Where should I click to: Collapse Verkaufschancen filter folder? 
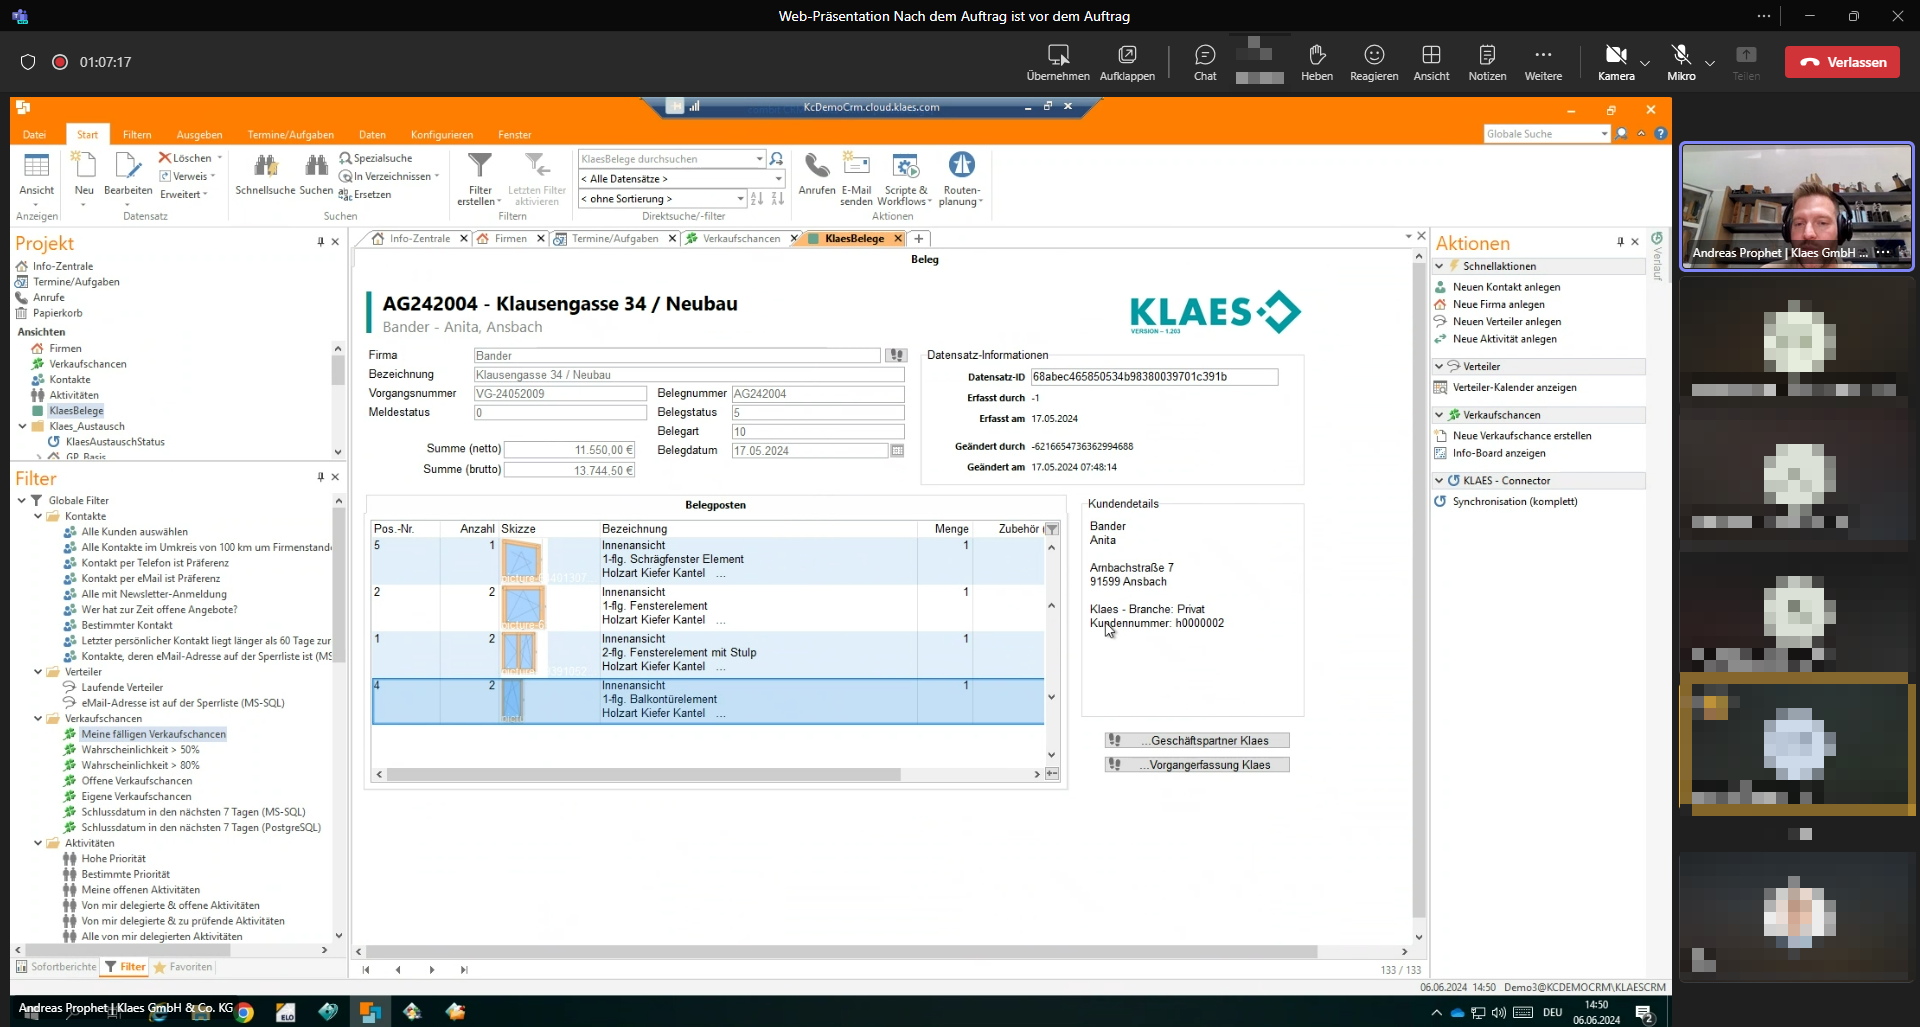(38, 719)
